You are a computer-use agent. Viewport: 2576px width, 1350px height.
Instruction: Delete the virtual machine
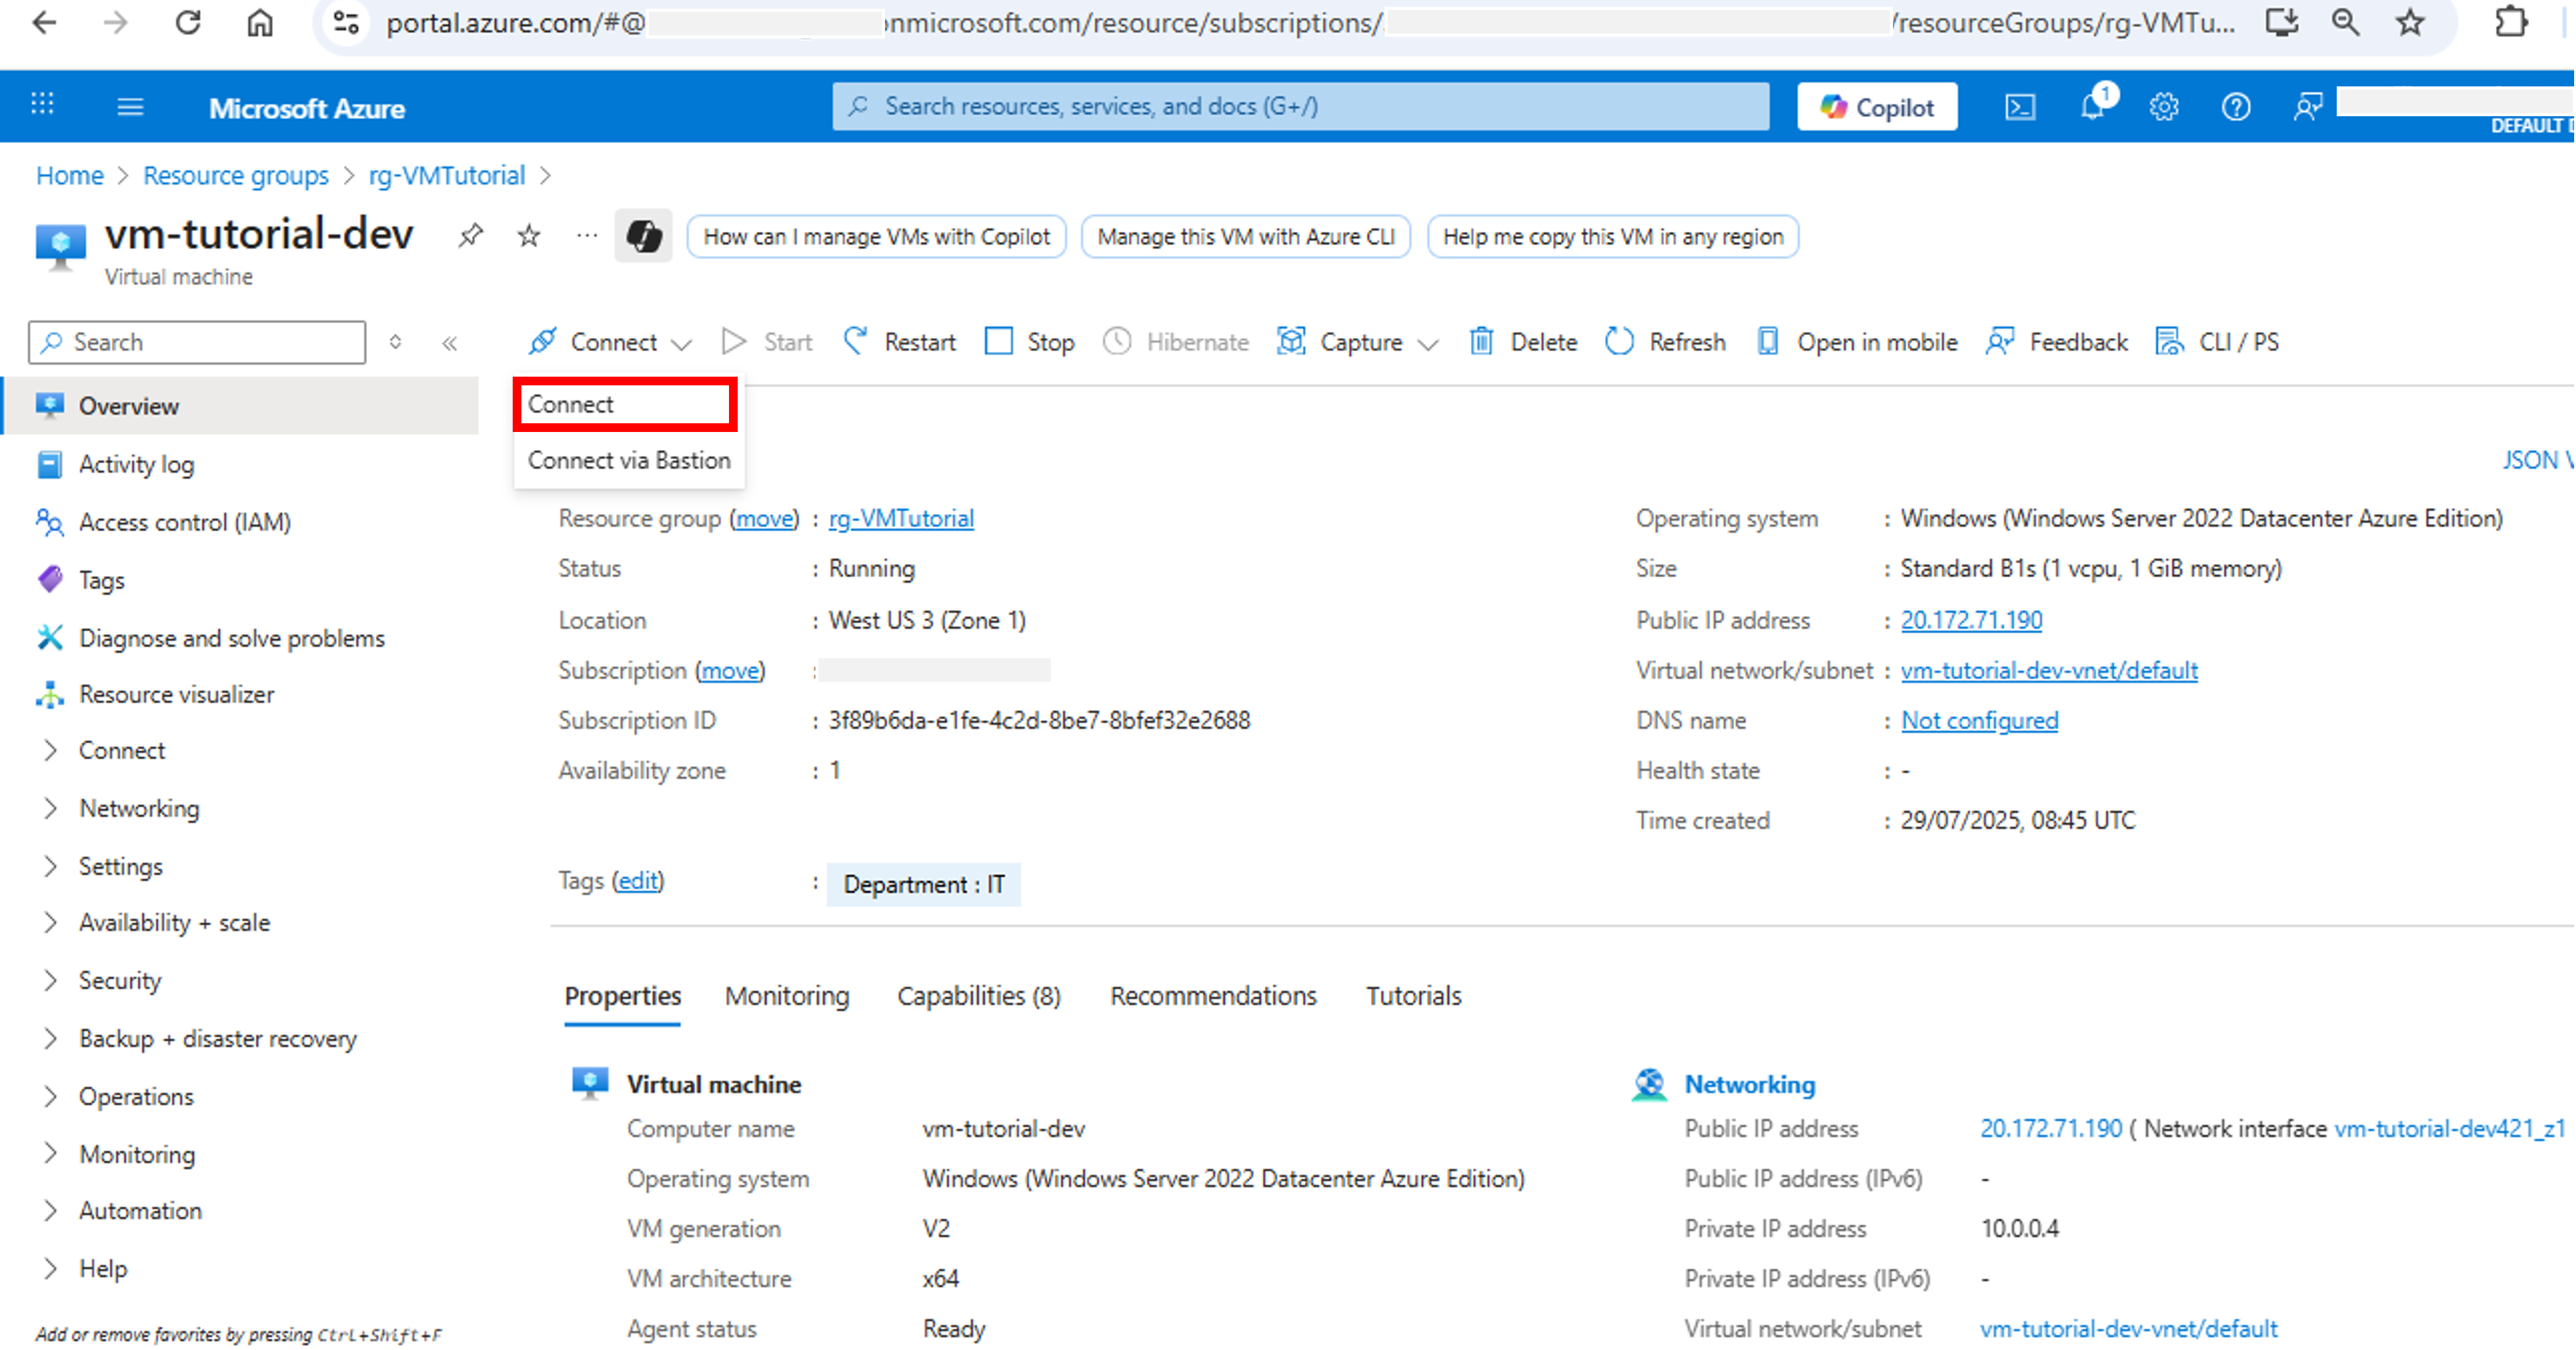(1522, 341)
